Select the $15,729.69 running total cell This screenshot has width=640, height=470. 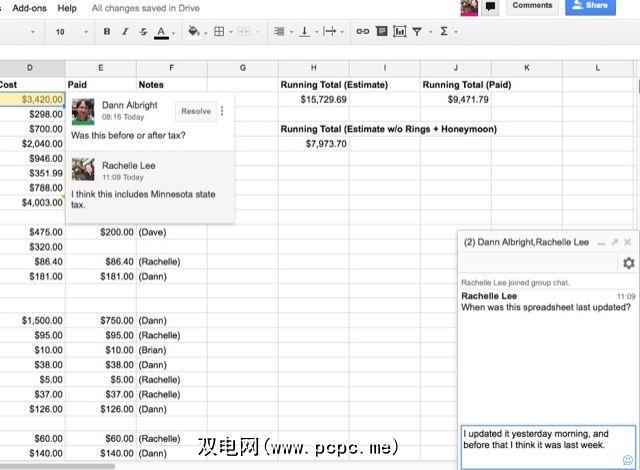(x=313, y=100)
